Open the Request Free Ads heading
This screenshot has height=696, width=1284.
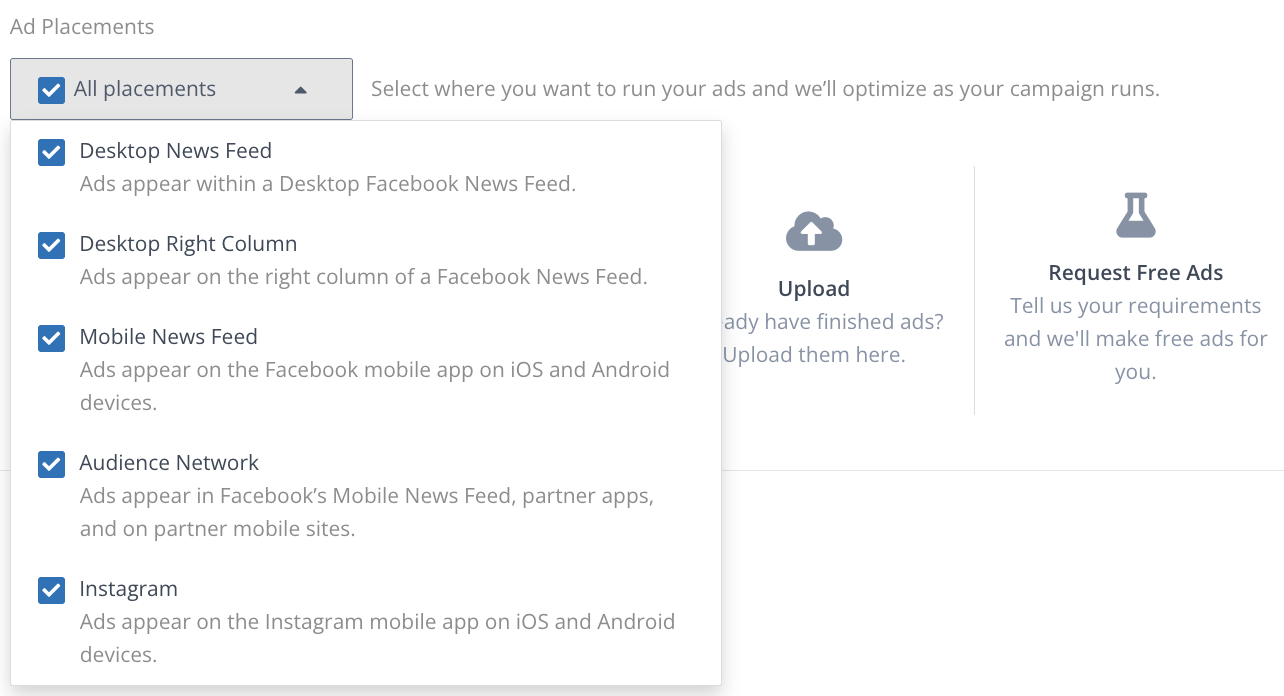coord(1135,273)
